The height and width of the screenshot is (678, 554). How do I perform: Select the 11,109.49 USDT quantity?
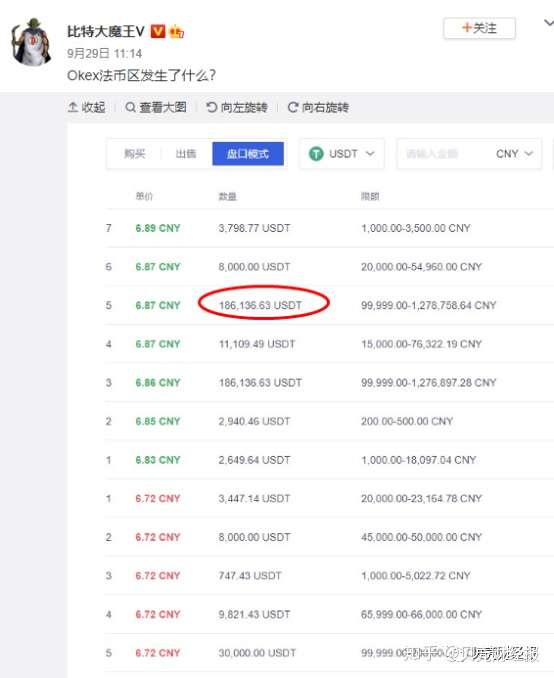[257, 344]
